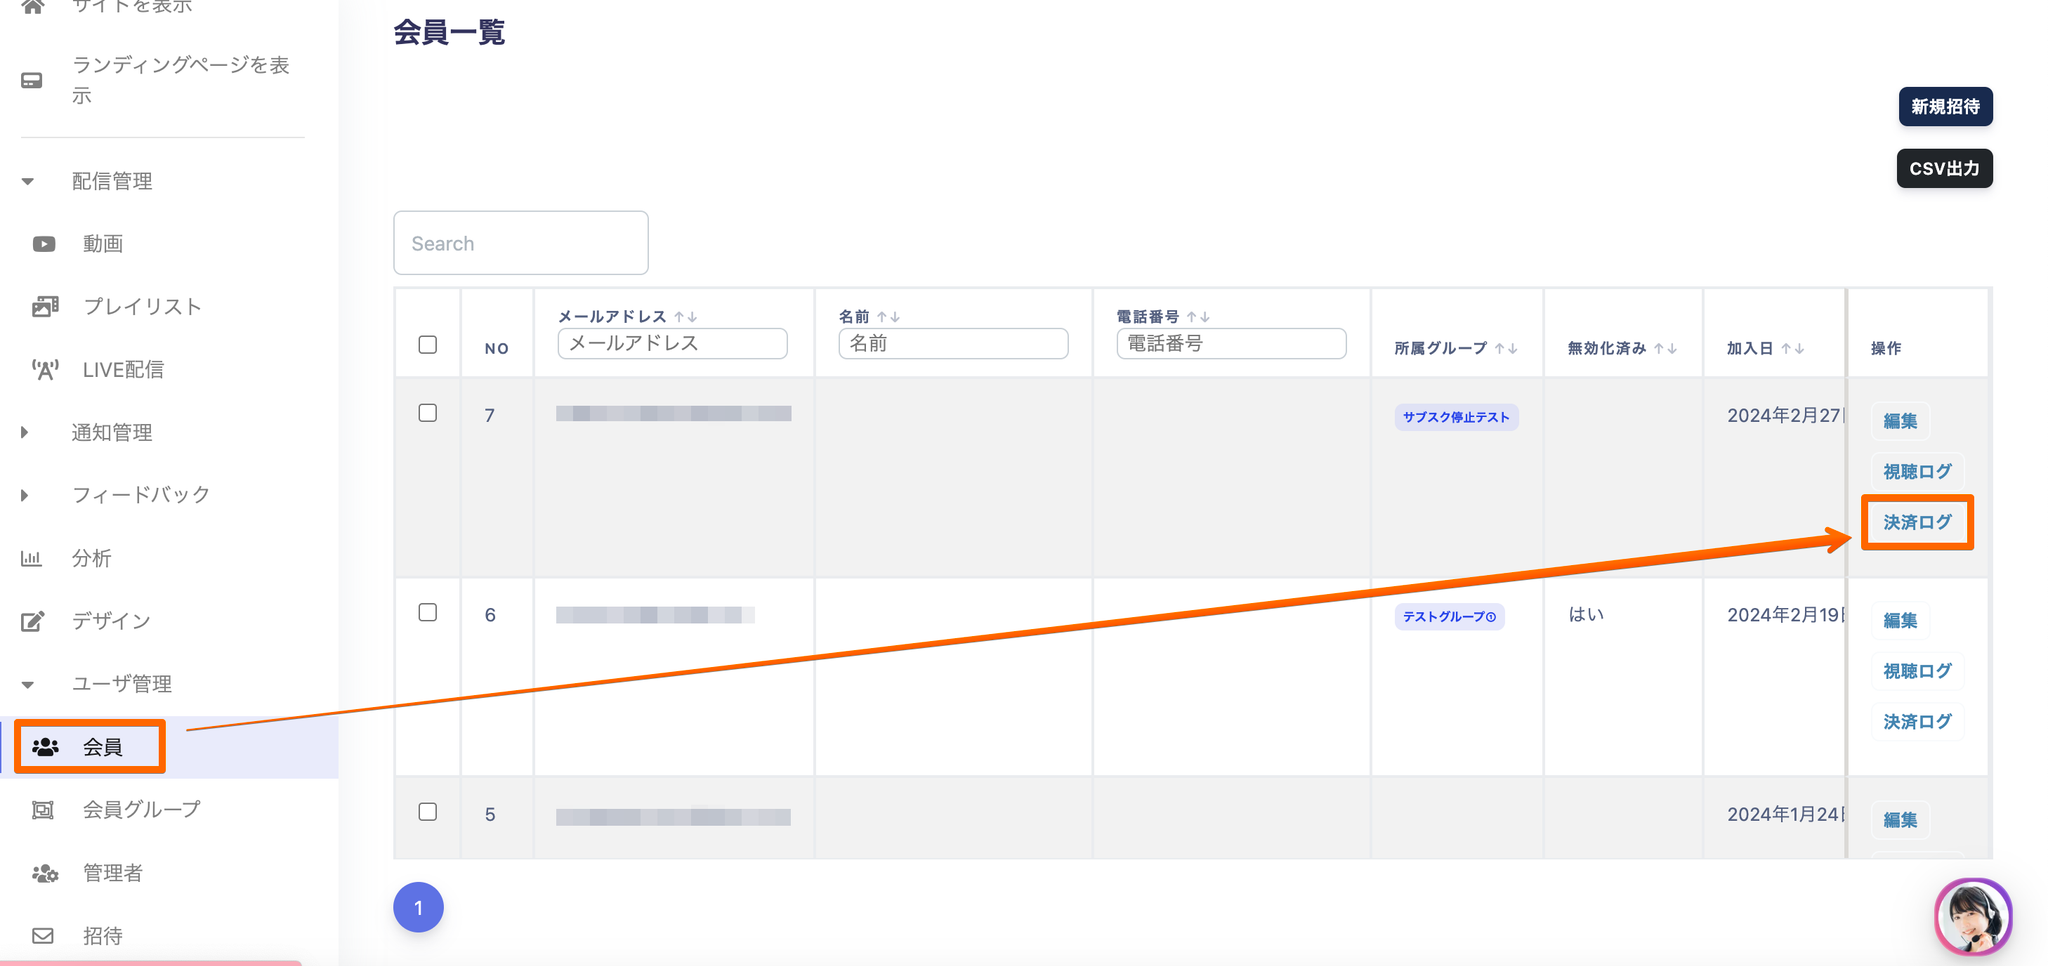
Task: Click the playlist (プレイリスト) icon
Action: 45,307
